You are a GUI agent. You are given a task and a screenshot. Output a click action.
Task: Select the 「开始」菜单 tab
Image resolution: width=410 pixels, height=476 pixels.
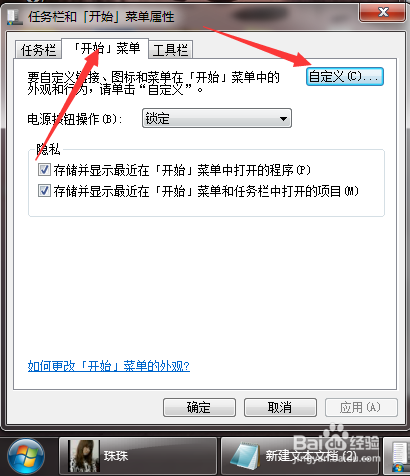(x=105, y=49)
